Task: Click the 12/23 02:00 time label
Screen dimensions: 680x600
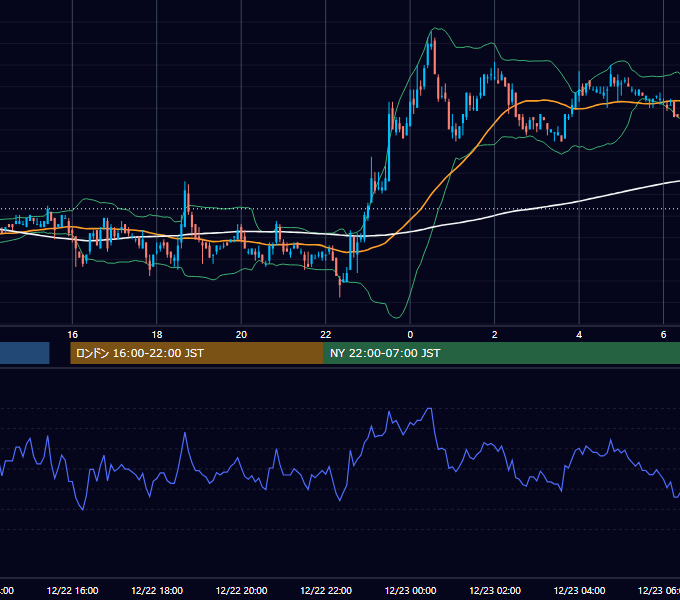Action: [x=495, y=590]
